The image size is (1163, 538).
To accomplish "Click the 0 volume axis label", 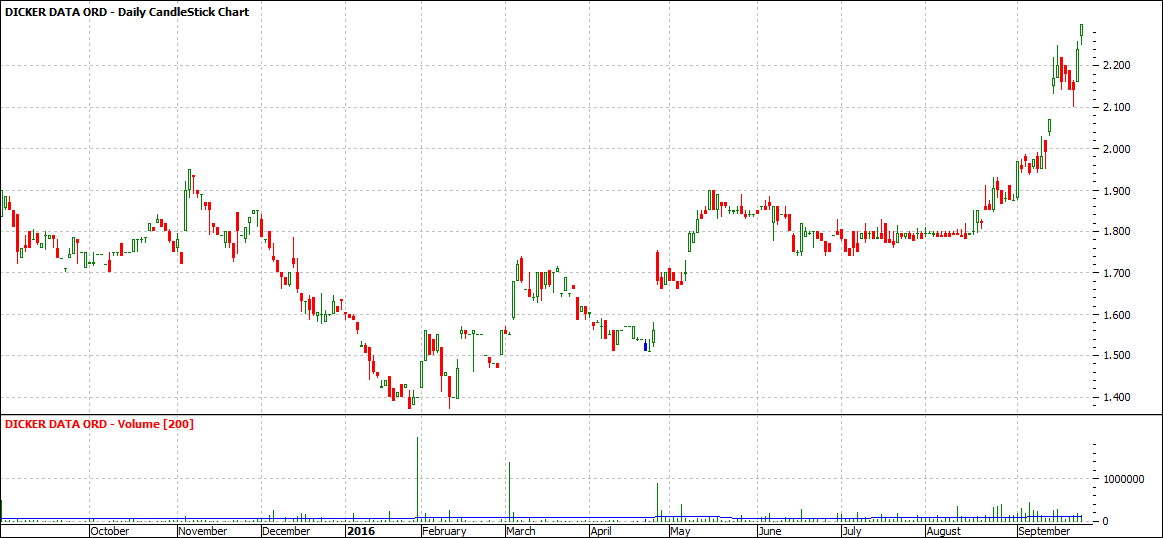I will [1104, 521].
